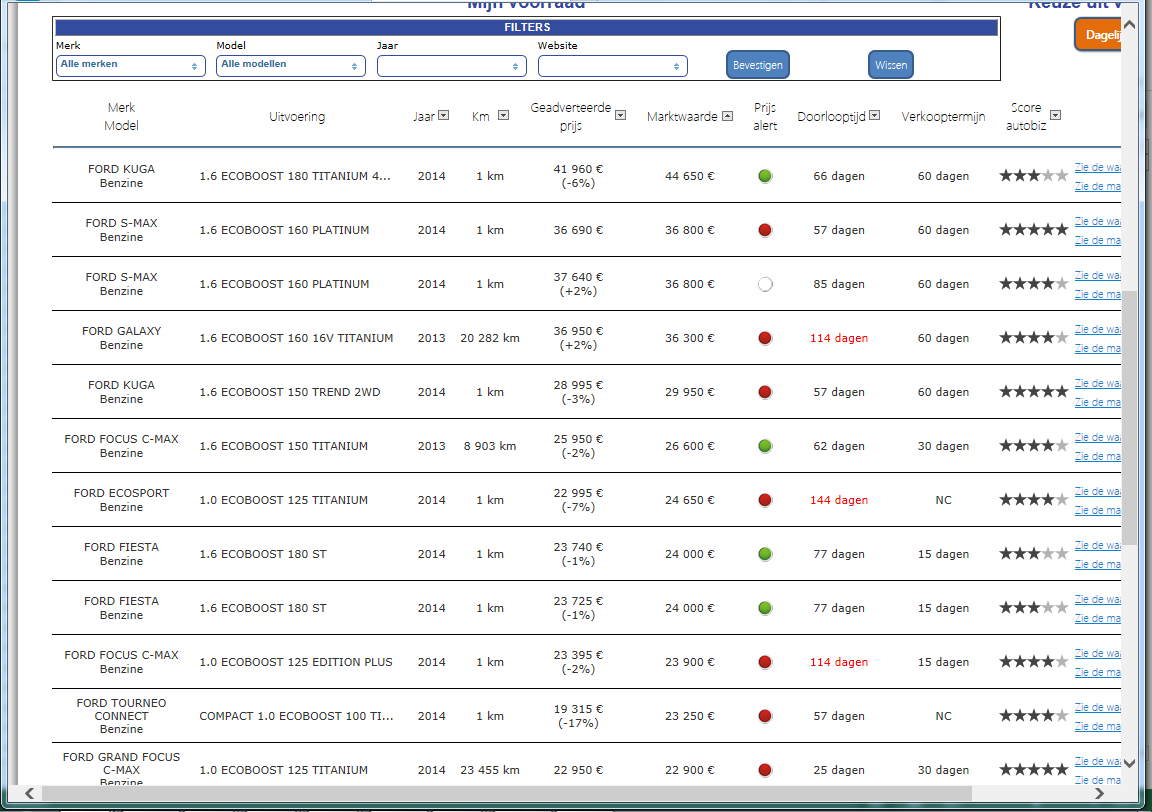Click the Km column sort arrow
This screenshot has height=812, width=1152.
point(504,116)
